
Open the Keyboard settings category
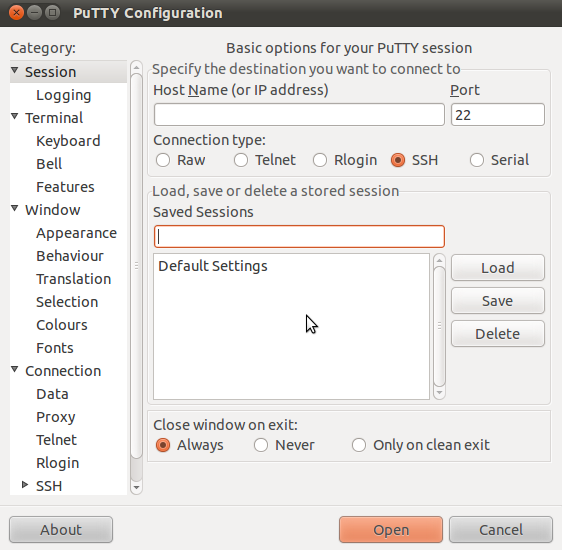[x=68, y=141]
